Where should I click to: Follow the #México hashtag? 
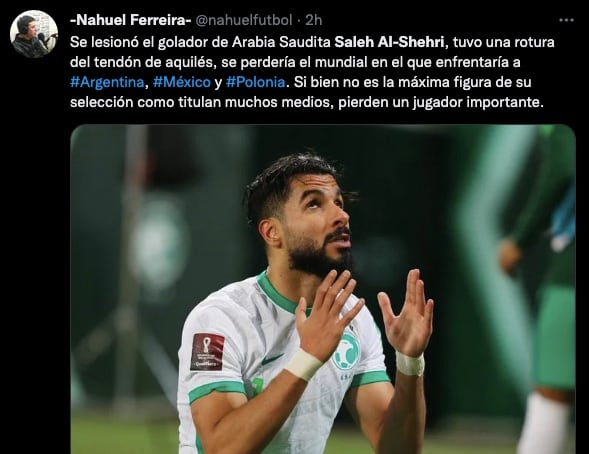click(x=182, y=82)
